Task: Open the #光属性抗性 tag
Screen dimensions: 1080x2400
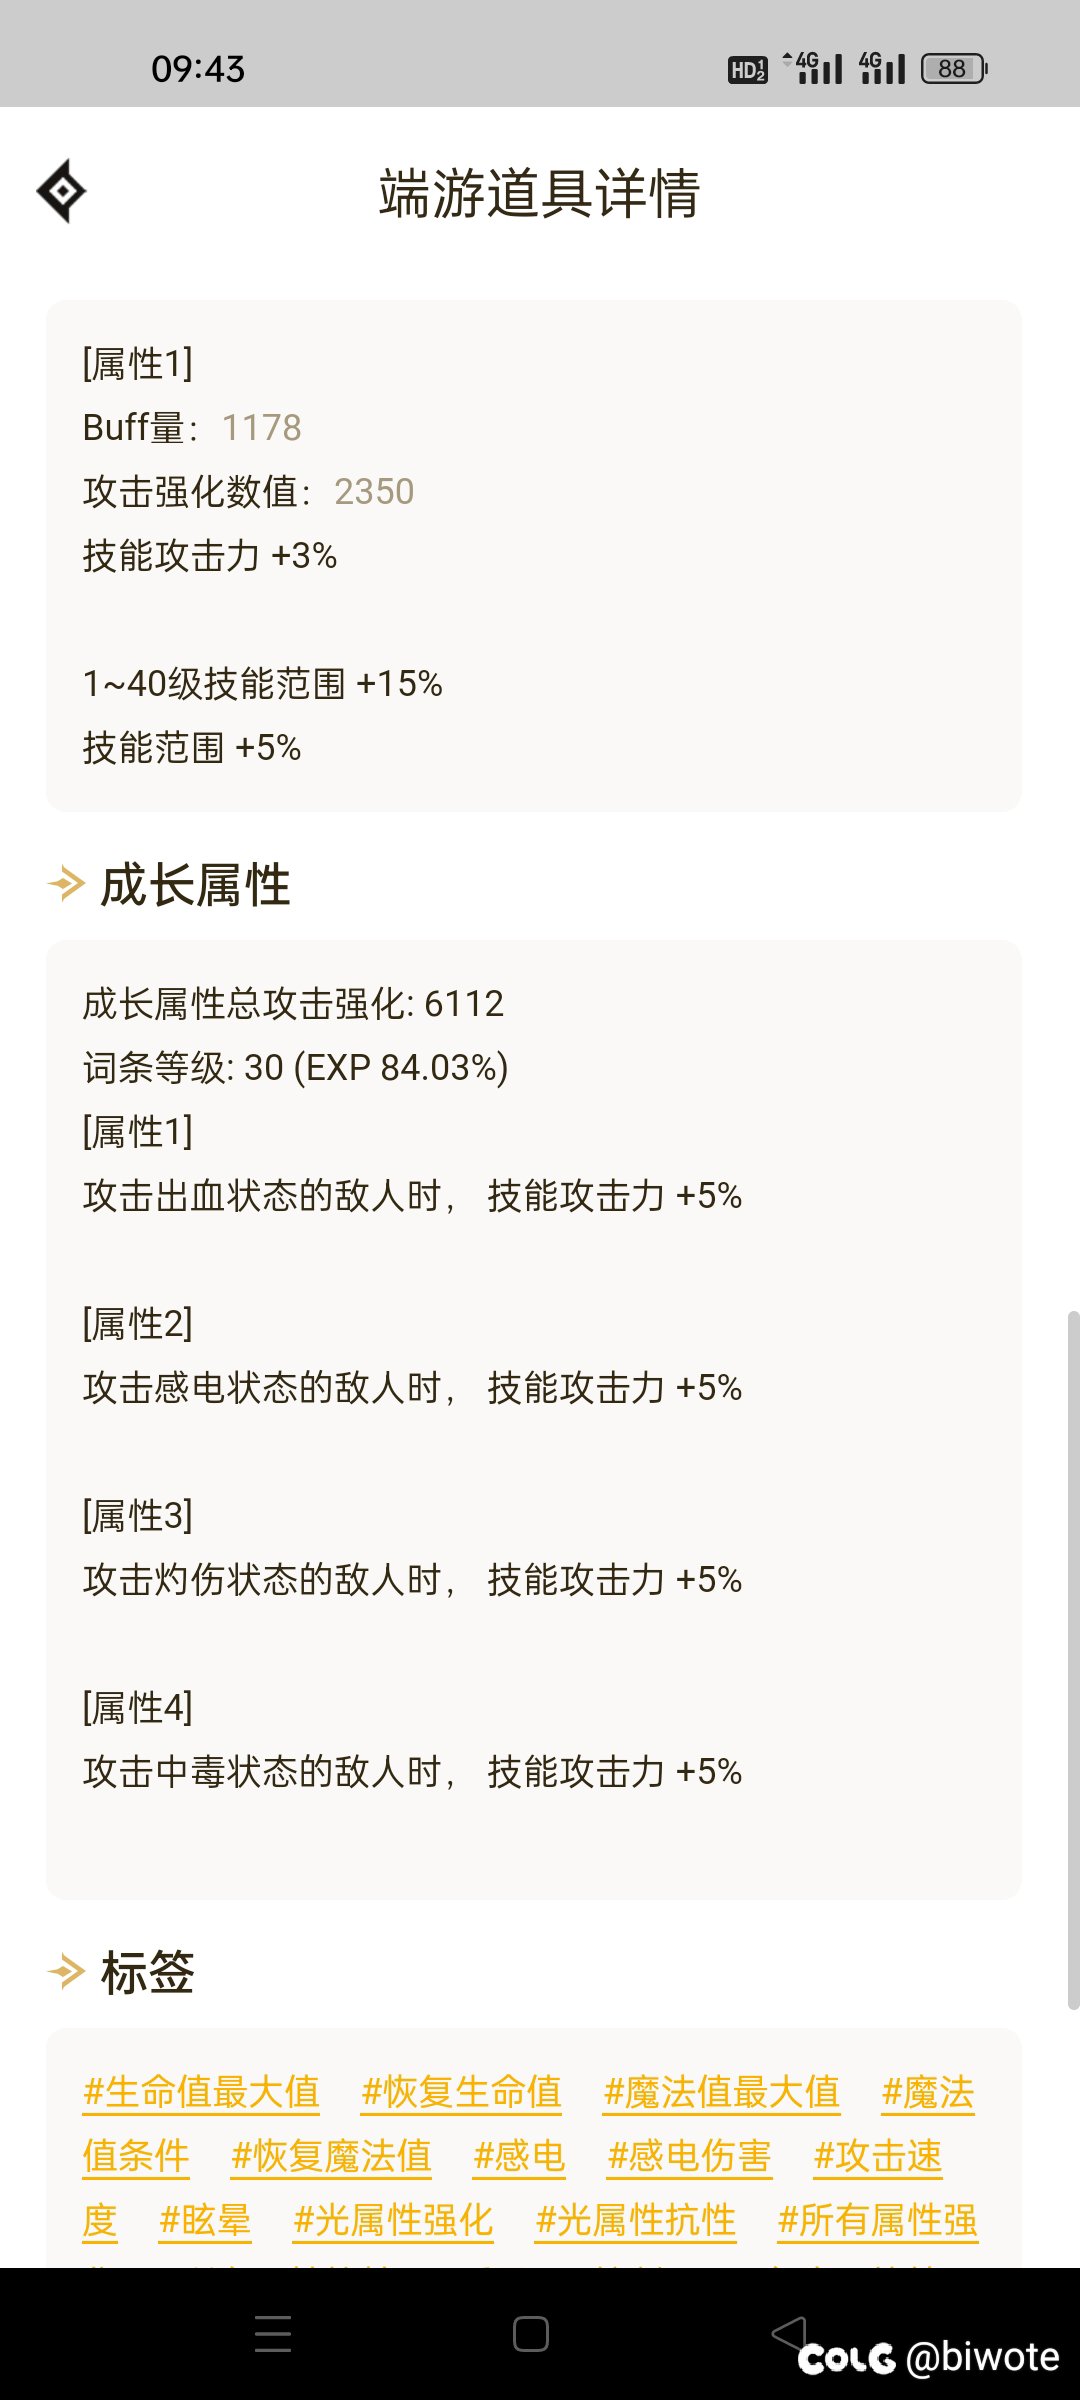Action: (x=636, y=2220)
